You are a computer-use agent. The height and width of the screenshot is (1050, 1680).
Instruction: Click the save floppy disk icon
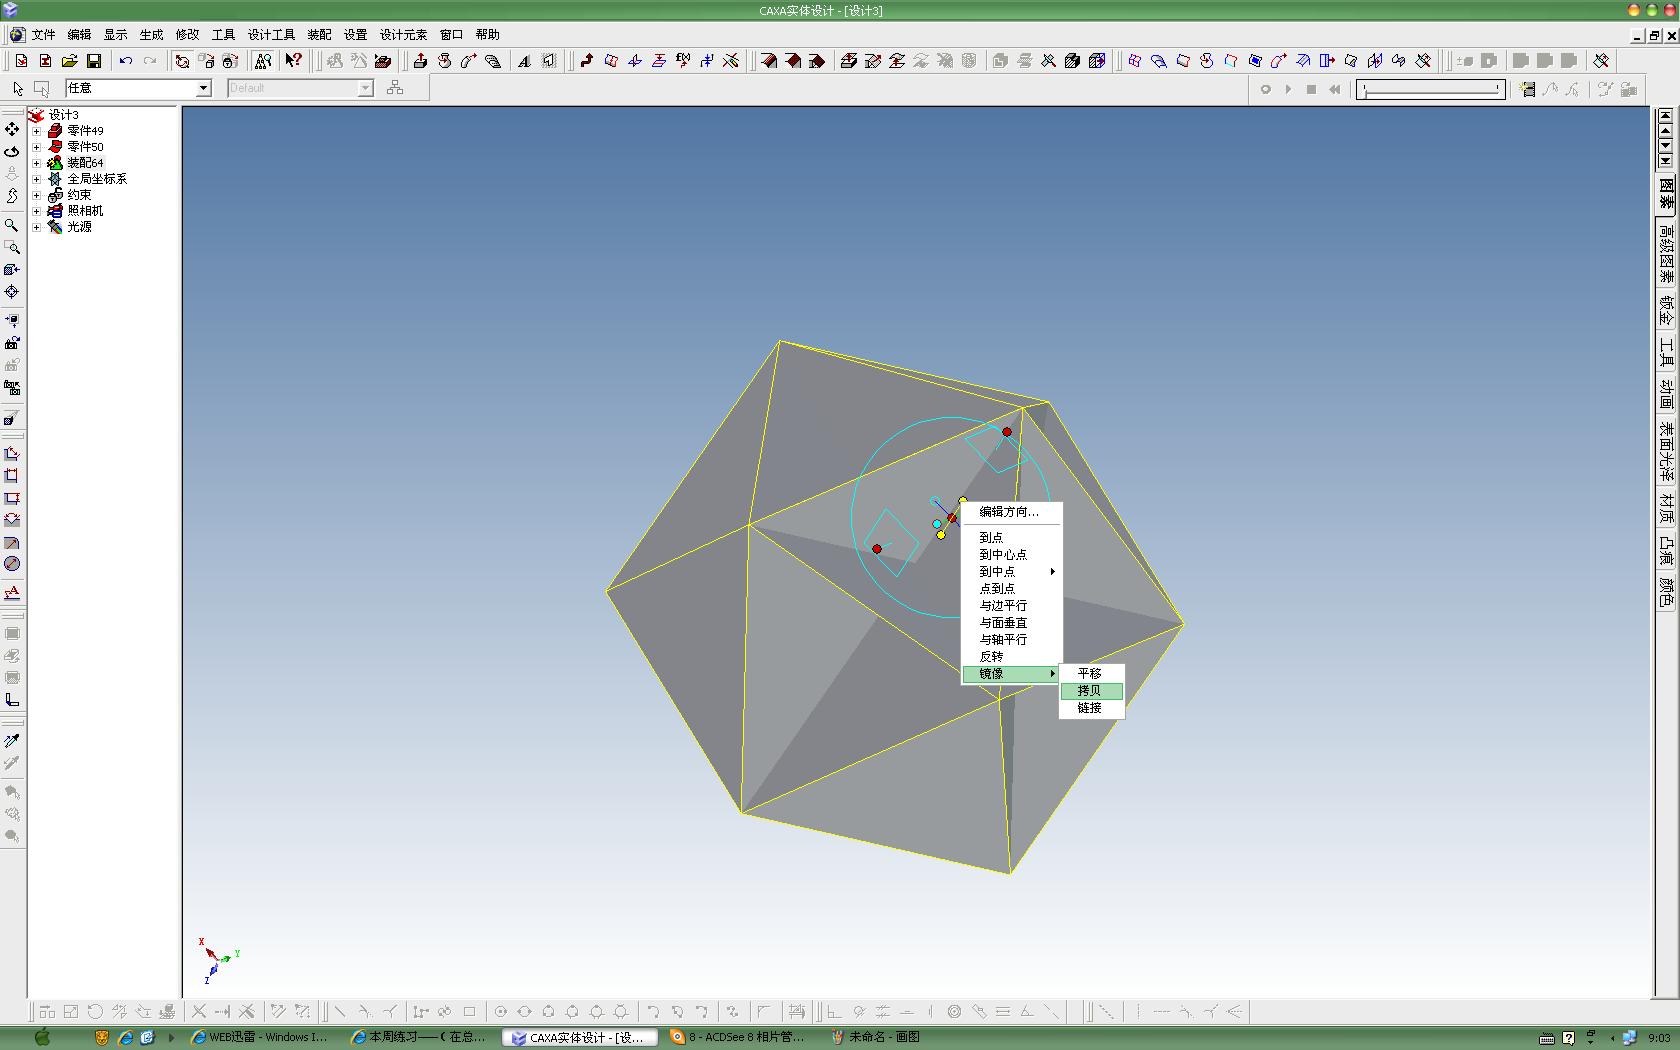point(93,61)
